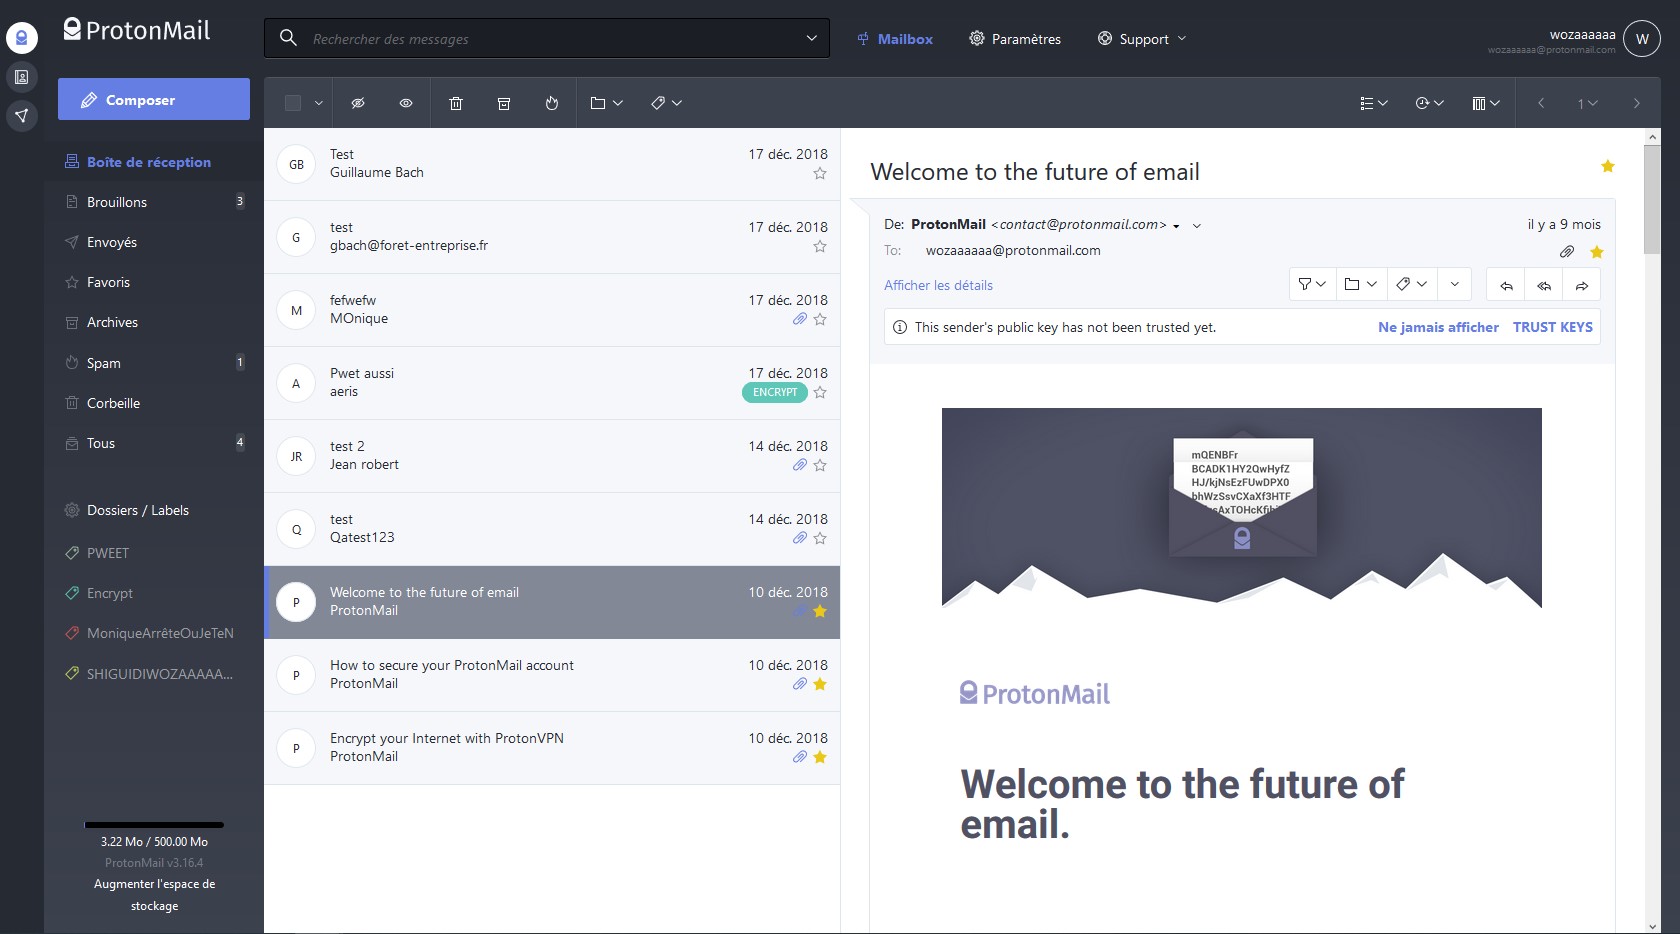Go to next page arrow
This screenshot has width=1680, height=934.
tap(1637, 103)
